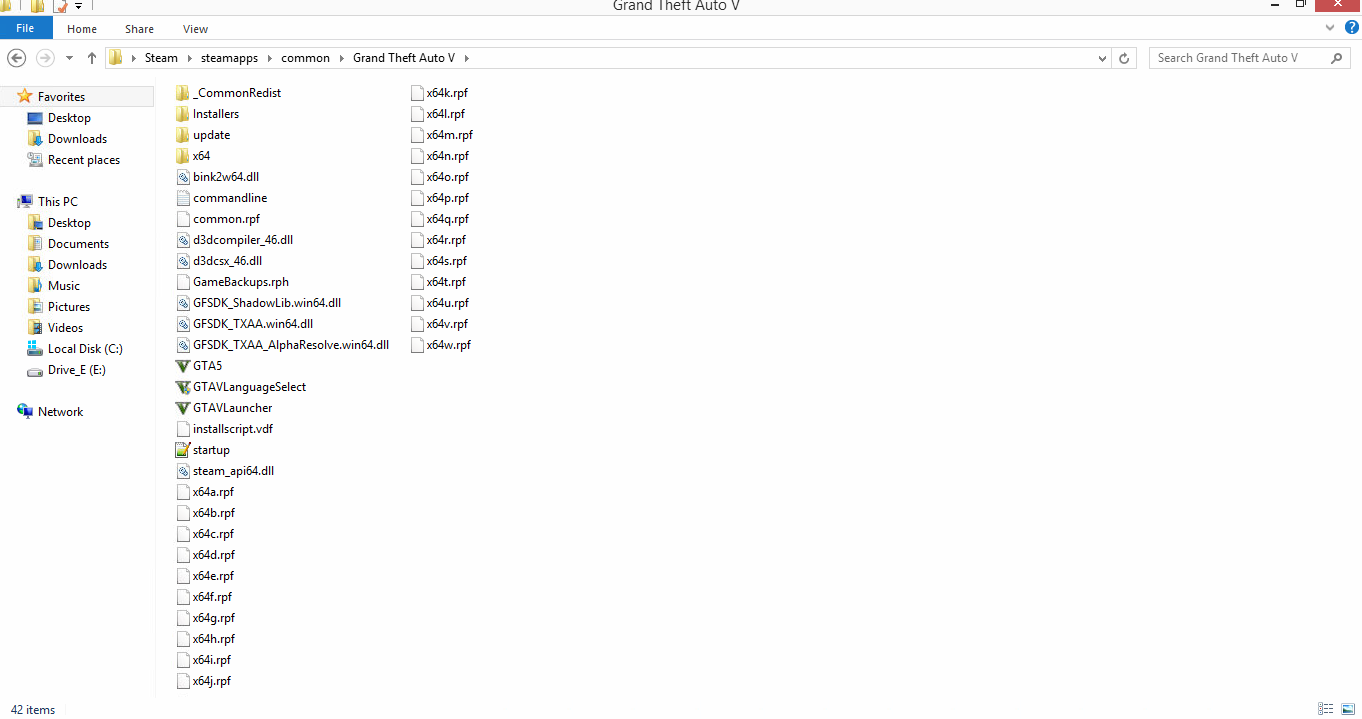Viewport: 1362px width, 719px height.
Task: Navigate to steamapps in the breadcrumb path
Action: coord(229,57)
